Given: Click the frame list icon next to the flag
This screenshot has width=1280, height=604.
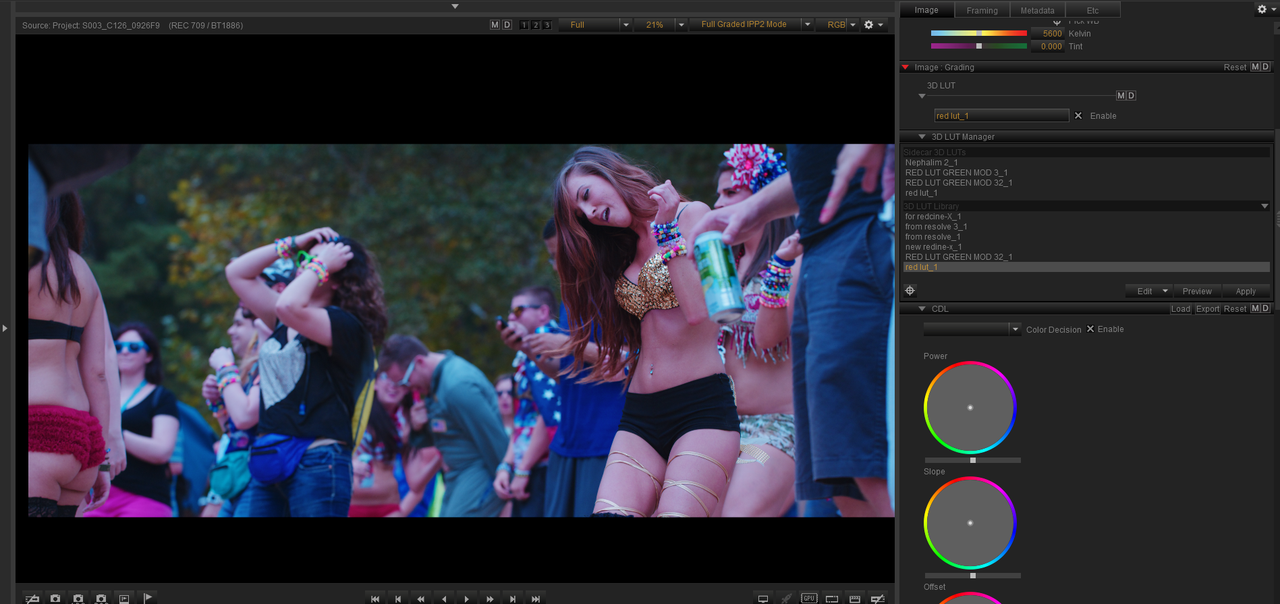Looking at the screenshot, I should tap(124, 598).
